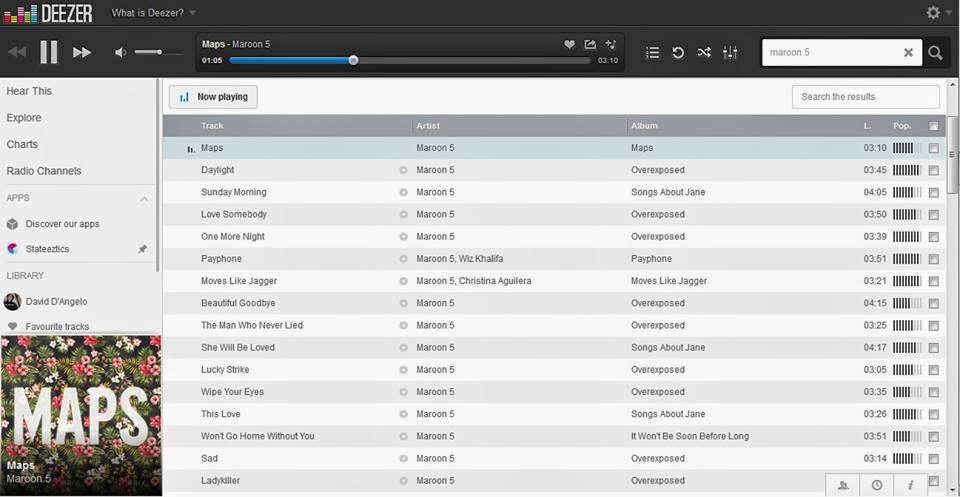Toggle repeat mode
The height and width of the screenshot is (497, 960).
click(678, 53)
